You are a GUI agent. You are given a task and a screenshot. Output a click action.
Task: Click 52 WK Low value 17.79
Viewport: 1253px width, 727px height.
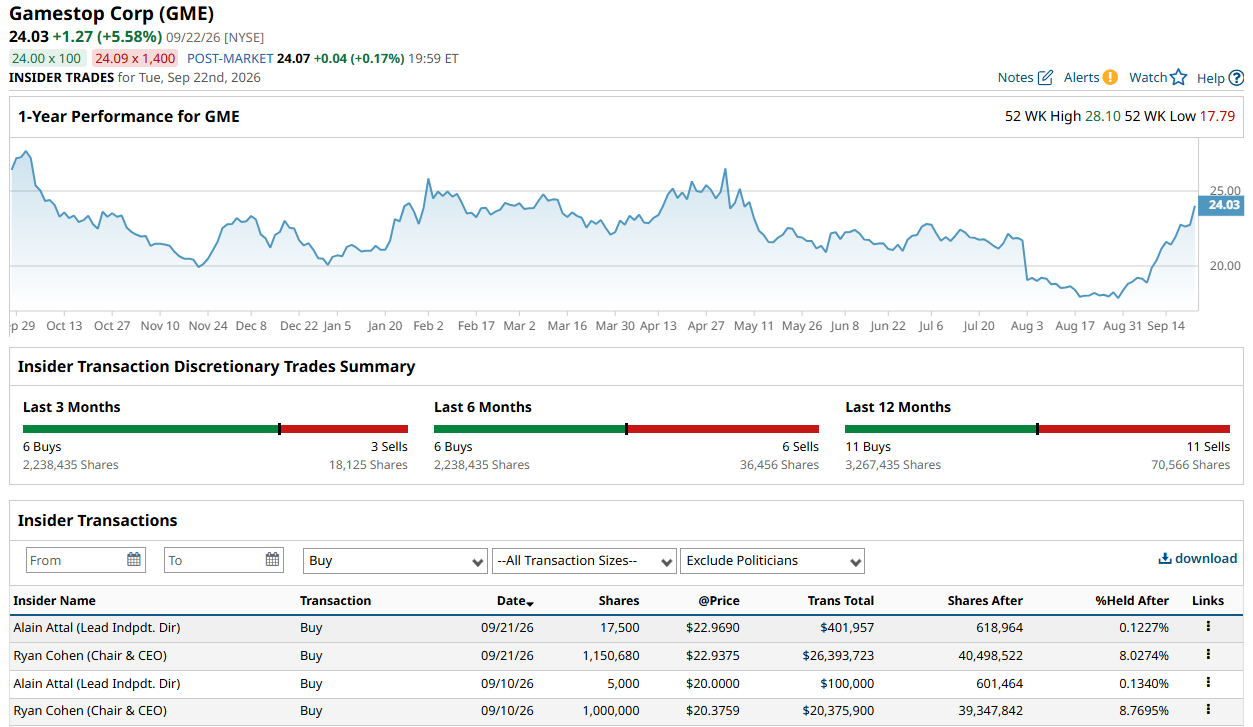pyautogui.click(x=1217, y=116)
